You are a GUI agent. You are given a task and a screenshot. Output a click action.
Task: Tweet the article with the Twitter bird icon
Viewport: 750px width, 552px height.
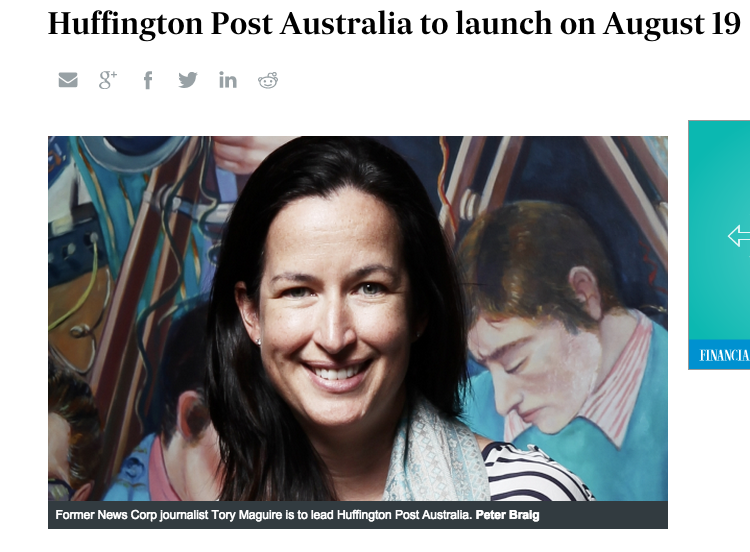pyautogui.click(x=188, y=80)
